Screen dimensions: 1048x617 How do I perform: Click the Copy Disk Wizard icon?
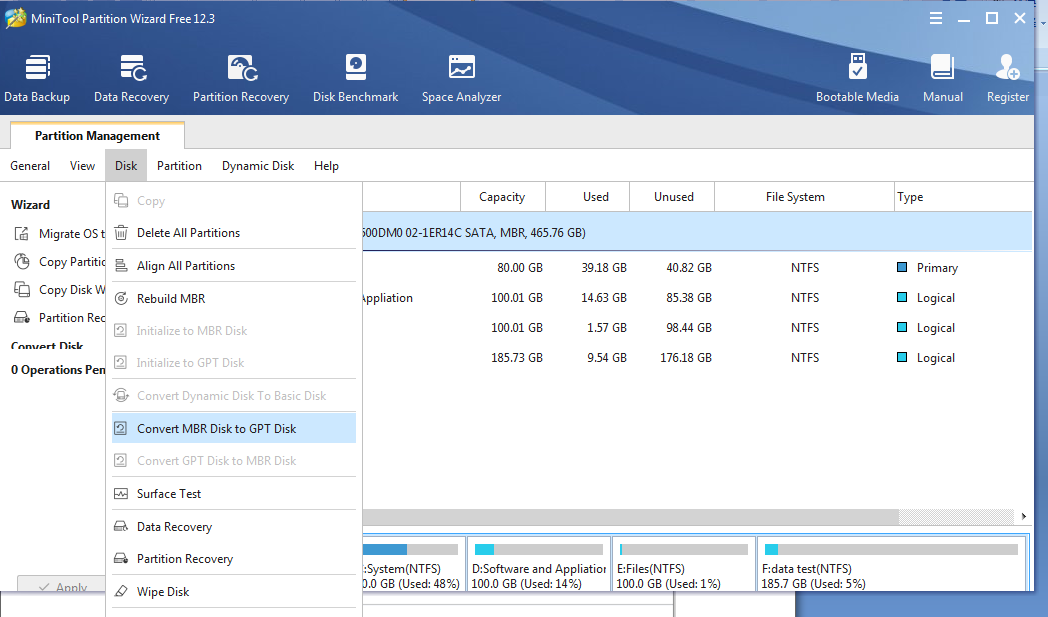(22, 289)
